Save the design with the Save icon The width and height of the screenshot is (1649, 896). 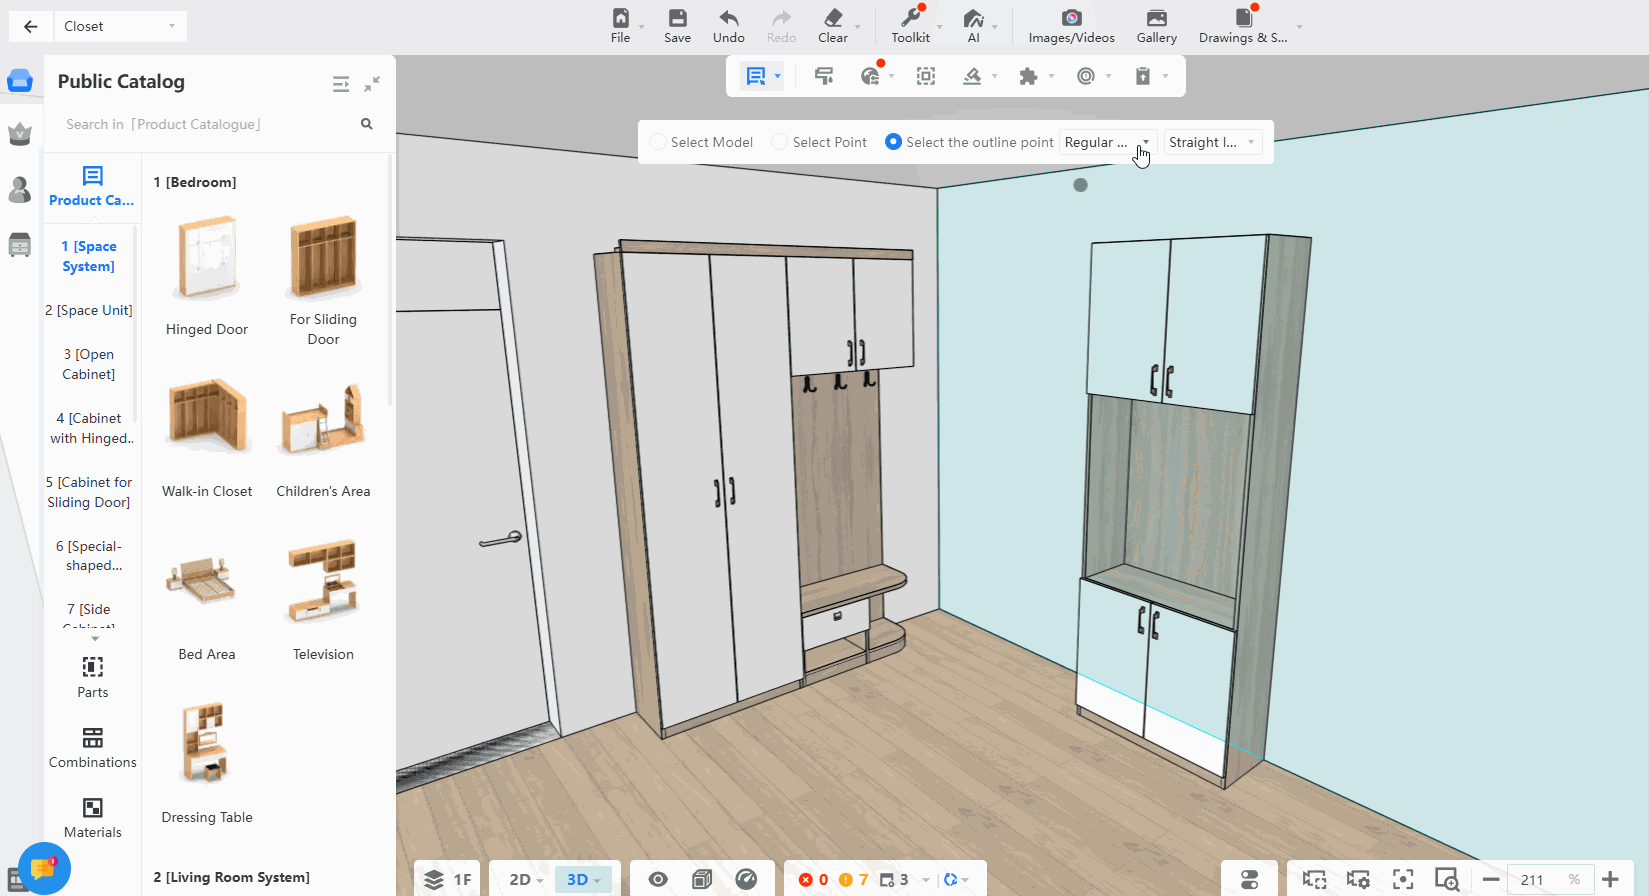(x=677, y=26)
